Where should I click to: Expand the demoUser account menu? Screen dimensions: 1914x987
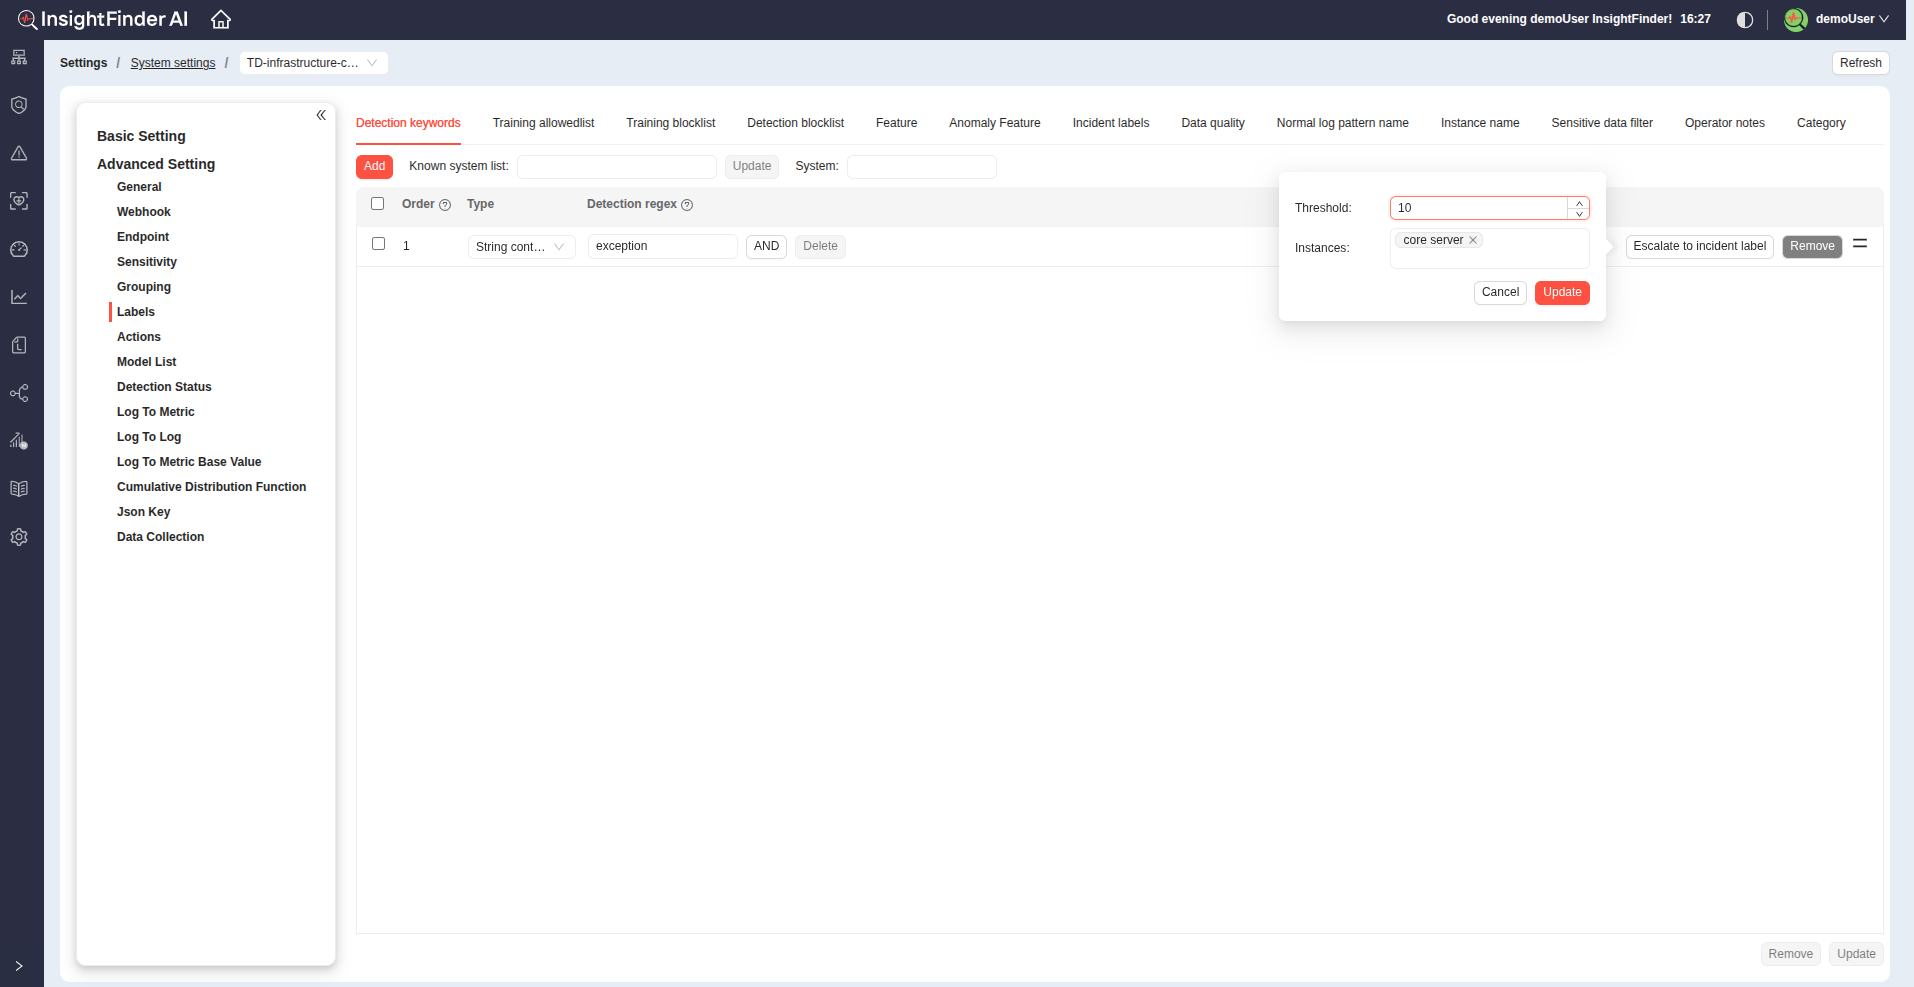[x=1851, y=19]
